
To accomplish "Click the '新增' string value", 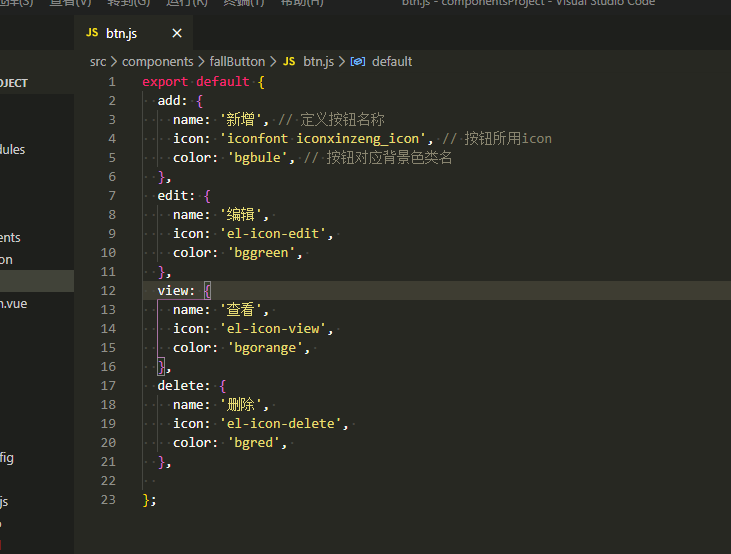I will 241,120.
